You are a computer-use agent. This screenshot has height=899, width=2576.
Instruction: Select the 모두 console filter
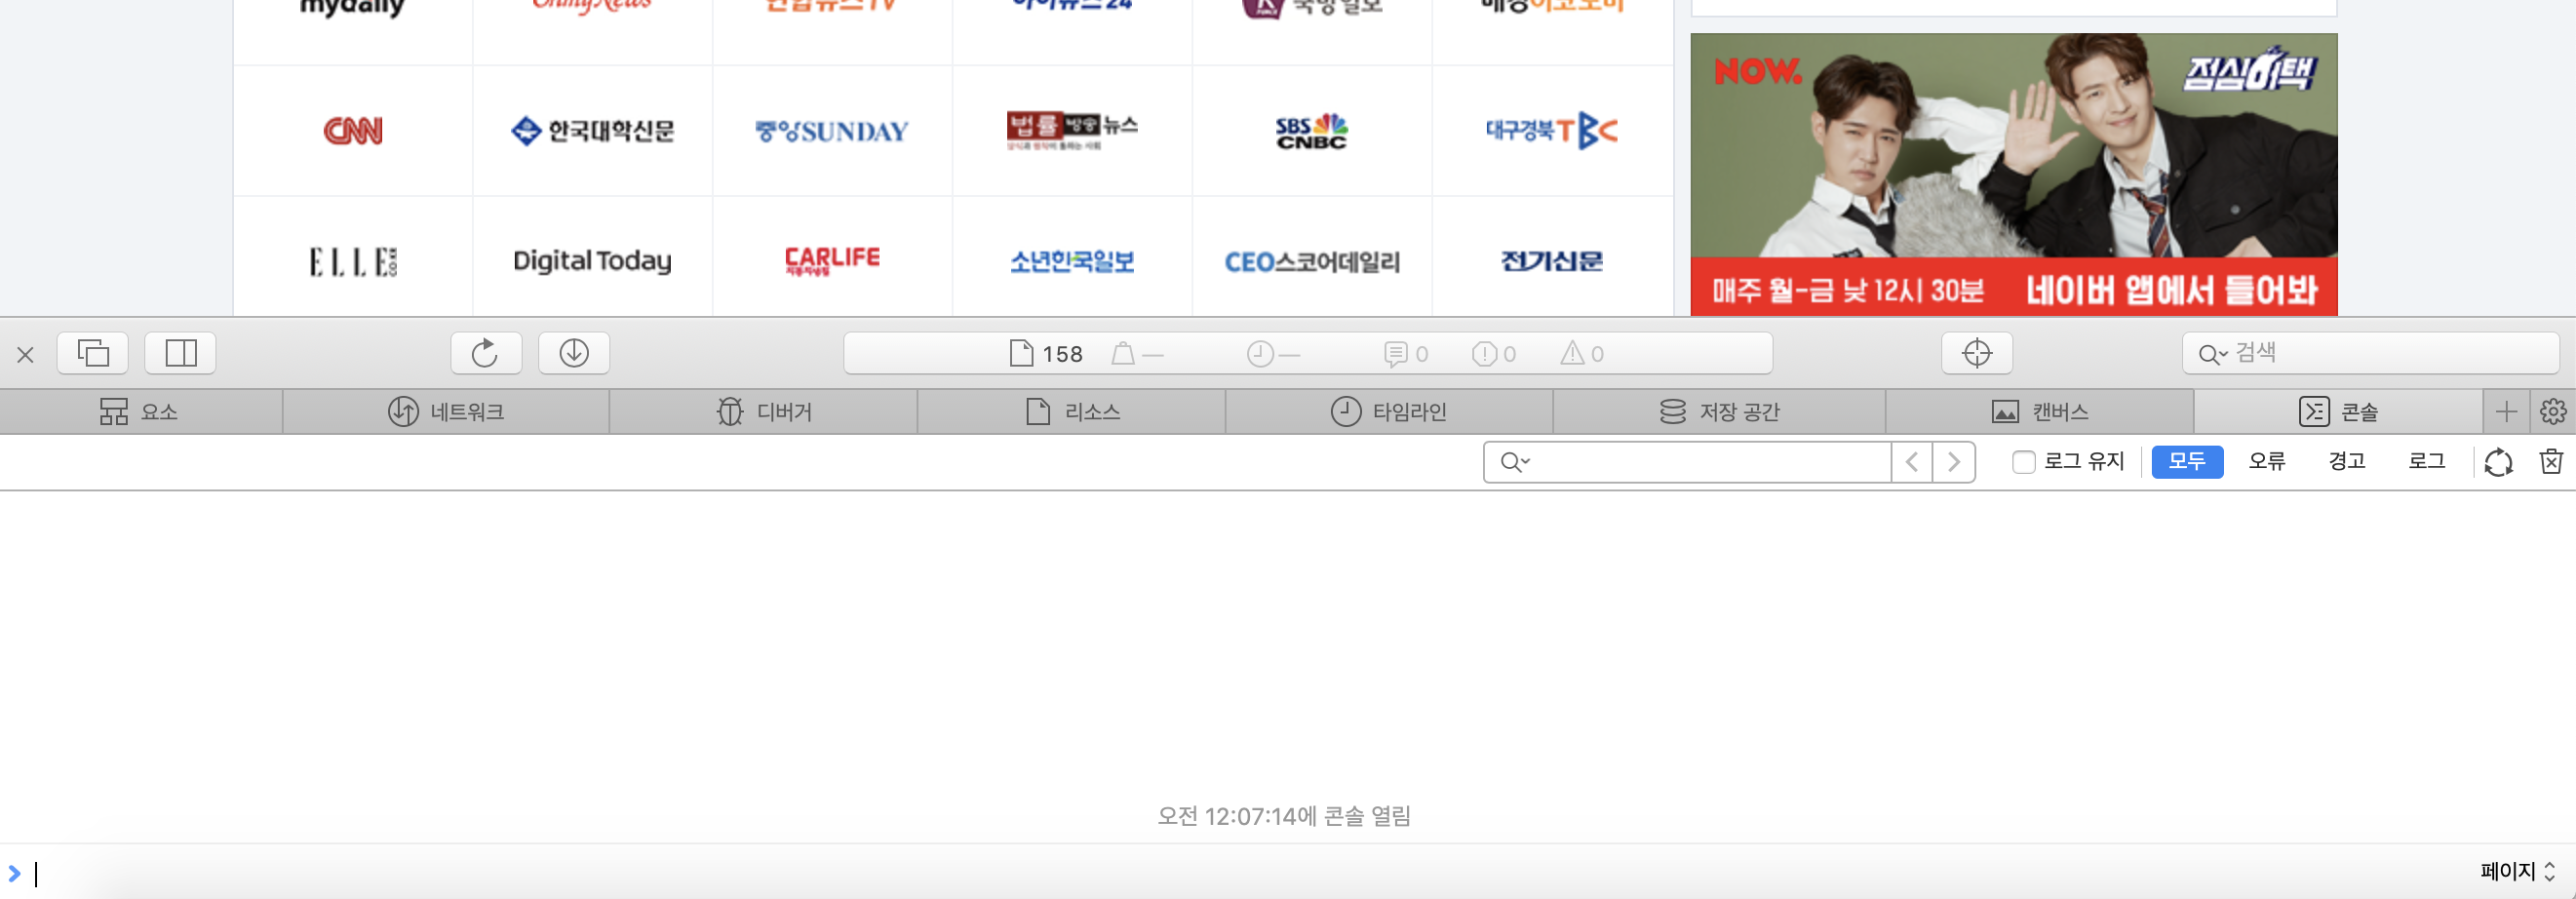pyautogui.click(x=2187, y=462)
